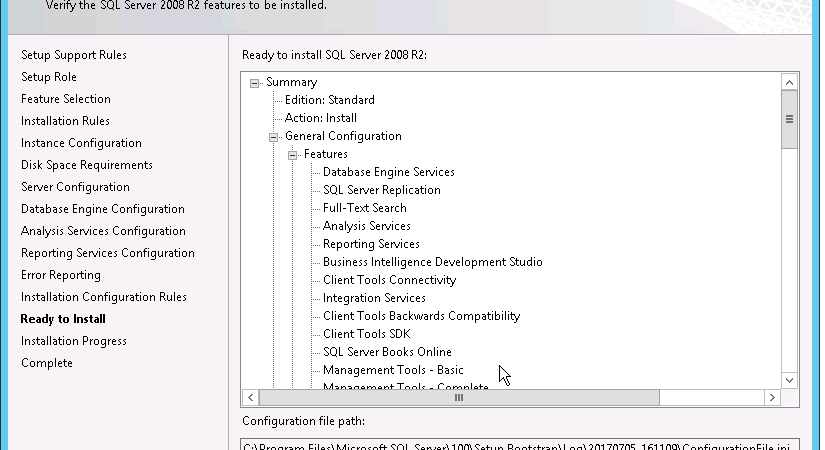Select Analysis Services tree item

click(x=367, y=226)
